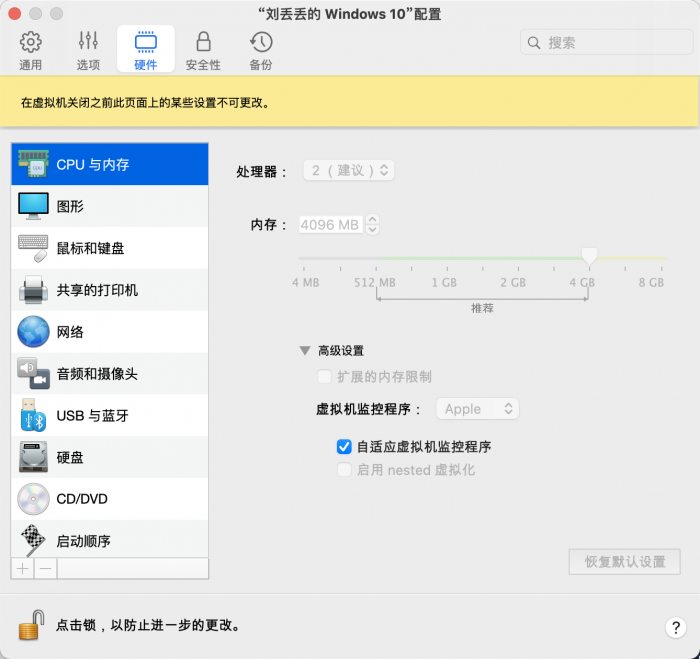Image resolution: width=700 pixels, height=659 pixels.
Task: Click the 8 GB mark on memory slider
Action: coord(651,282)
